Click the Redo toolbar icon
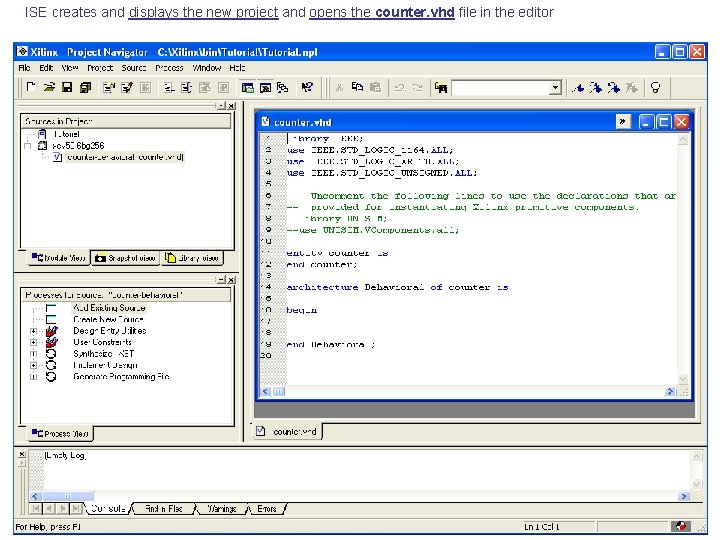The height and width of the screenshot is (540, 720). coord(417,88)
